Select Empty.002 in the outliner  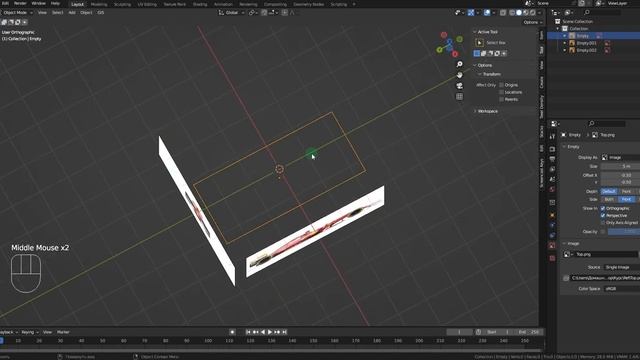[586, 51]
